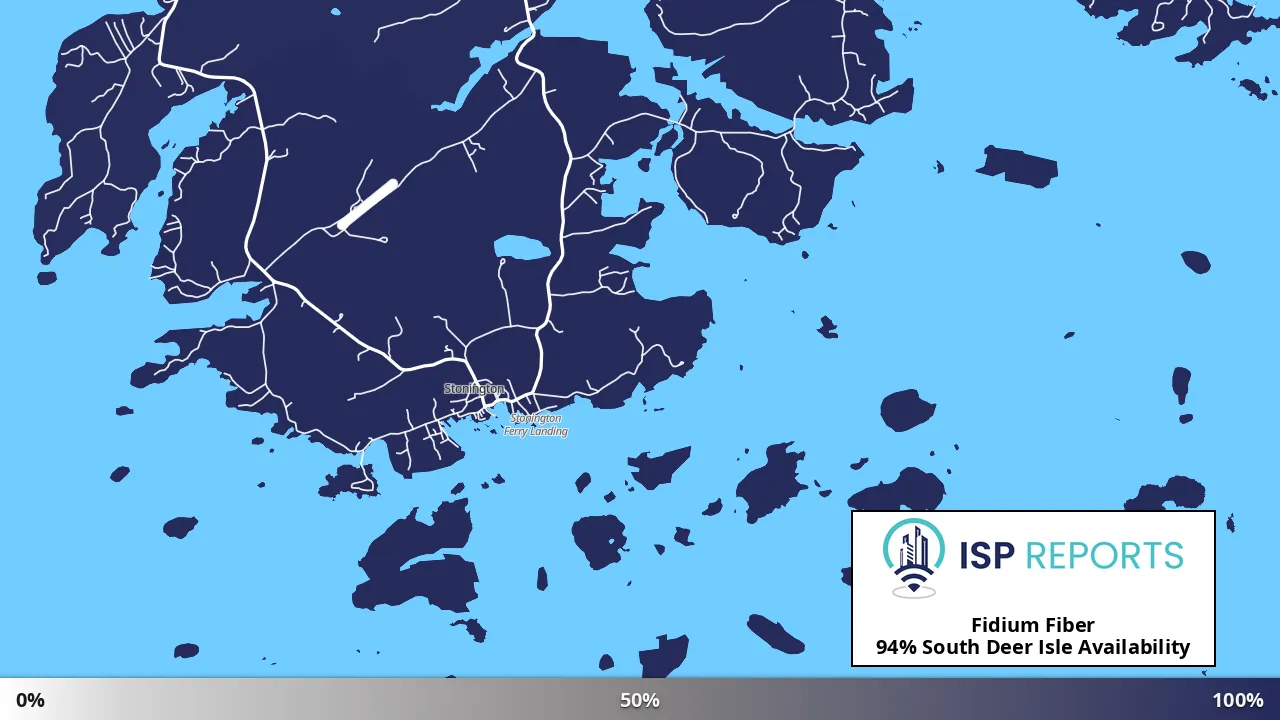Click the 50% legend label
Screen dimensions: 1280x720
pos(640,700)
